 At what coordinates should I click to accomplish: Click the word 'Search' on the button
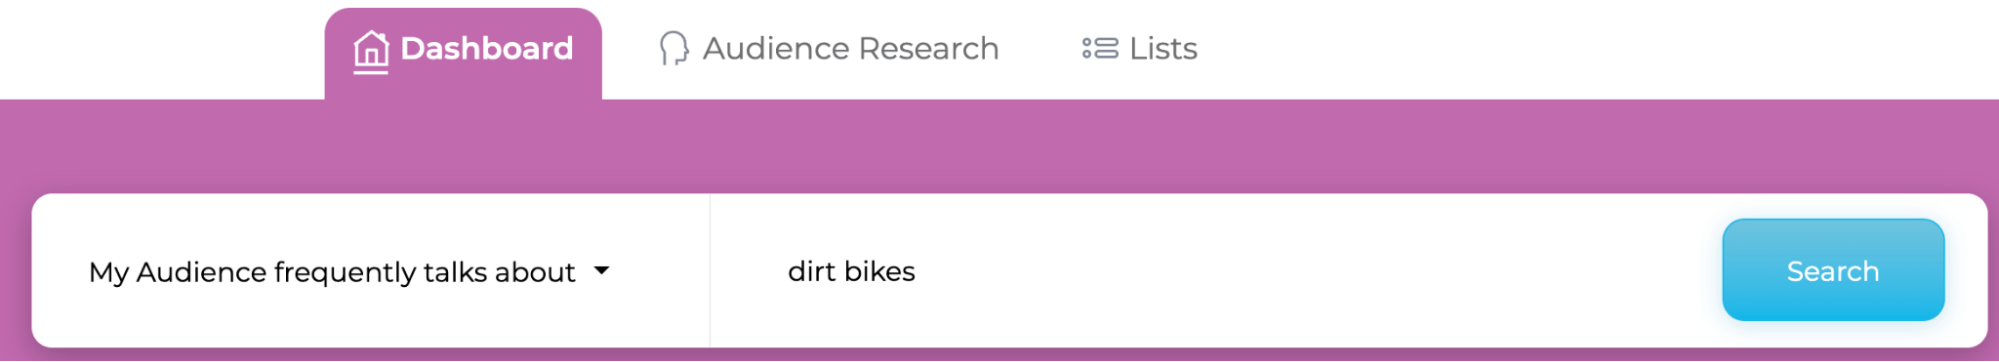pos(1833,271)
